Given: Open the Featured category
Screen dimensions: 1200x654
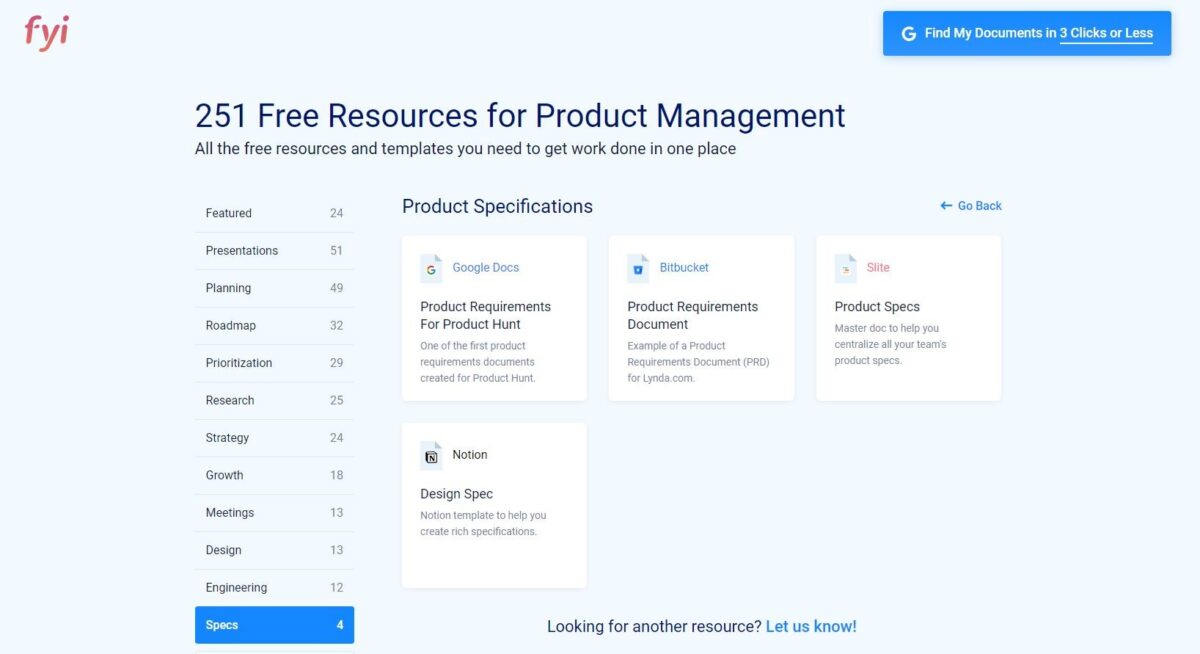Looking at the screenshot, I should click(x=274, y=213).
